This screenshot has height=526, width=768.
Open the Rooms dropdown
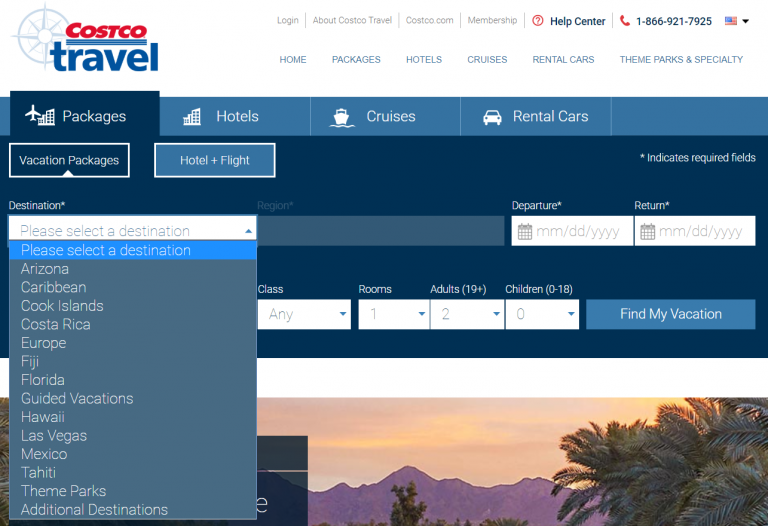(x=394, y=314)
